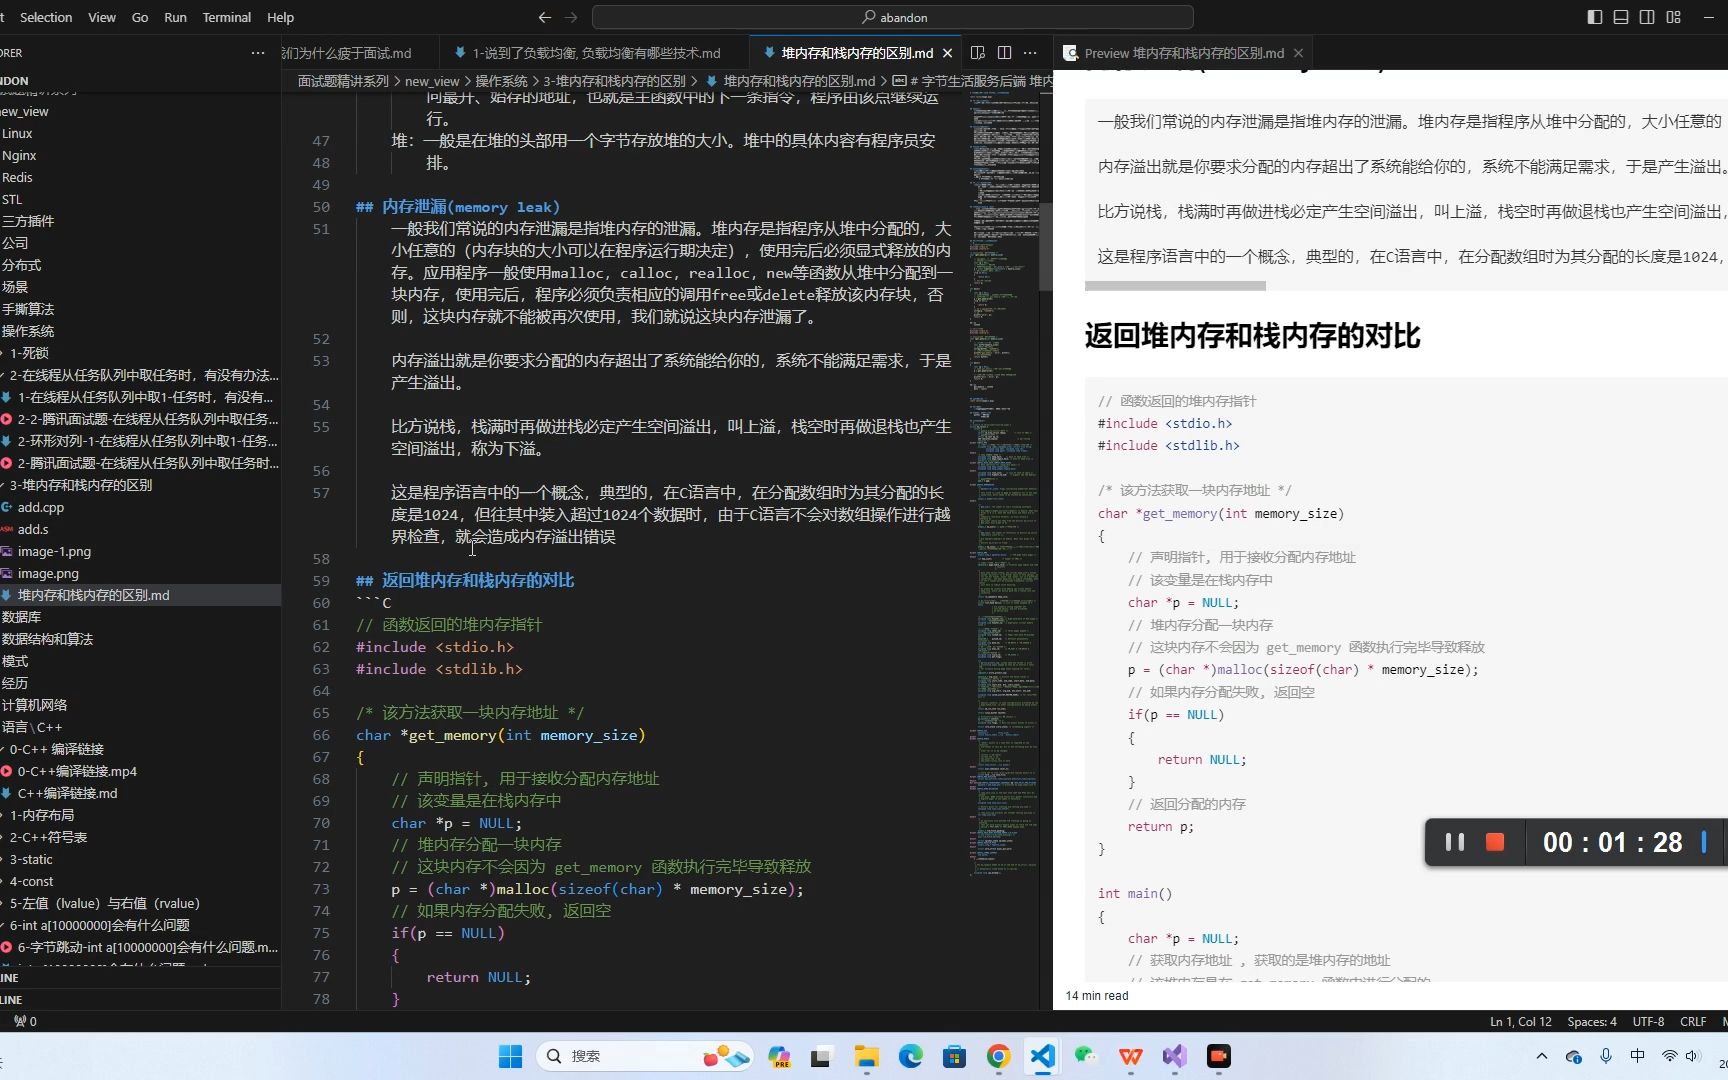Open add.cpp file
Screen dimensions: 1728x1080
140,507
